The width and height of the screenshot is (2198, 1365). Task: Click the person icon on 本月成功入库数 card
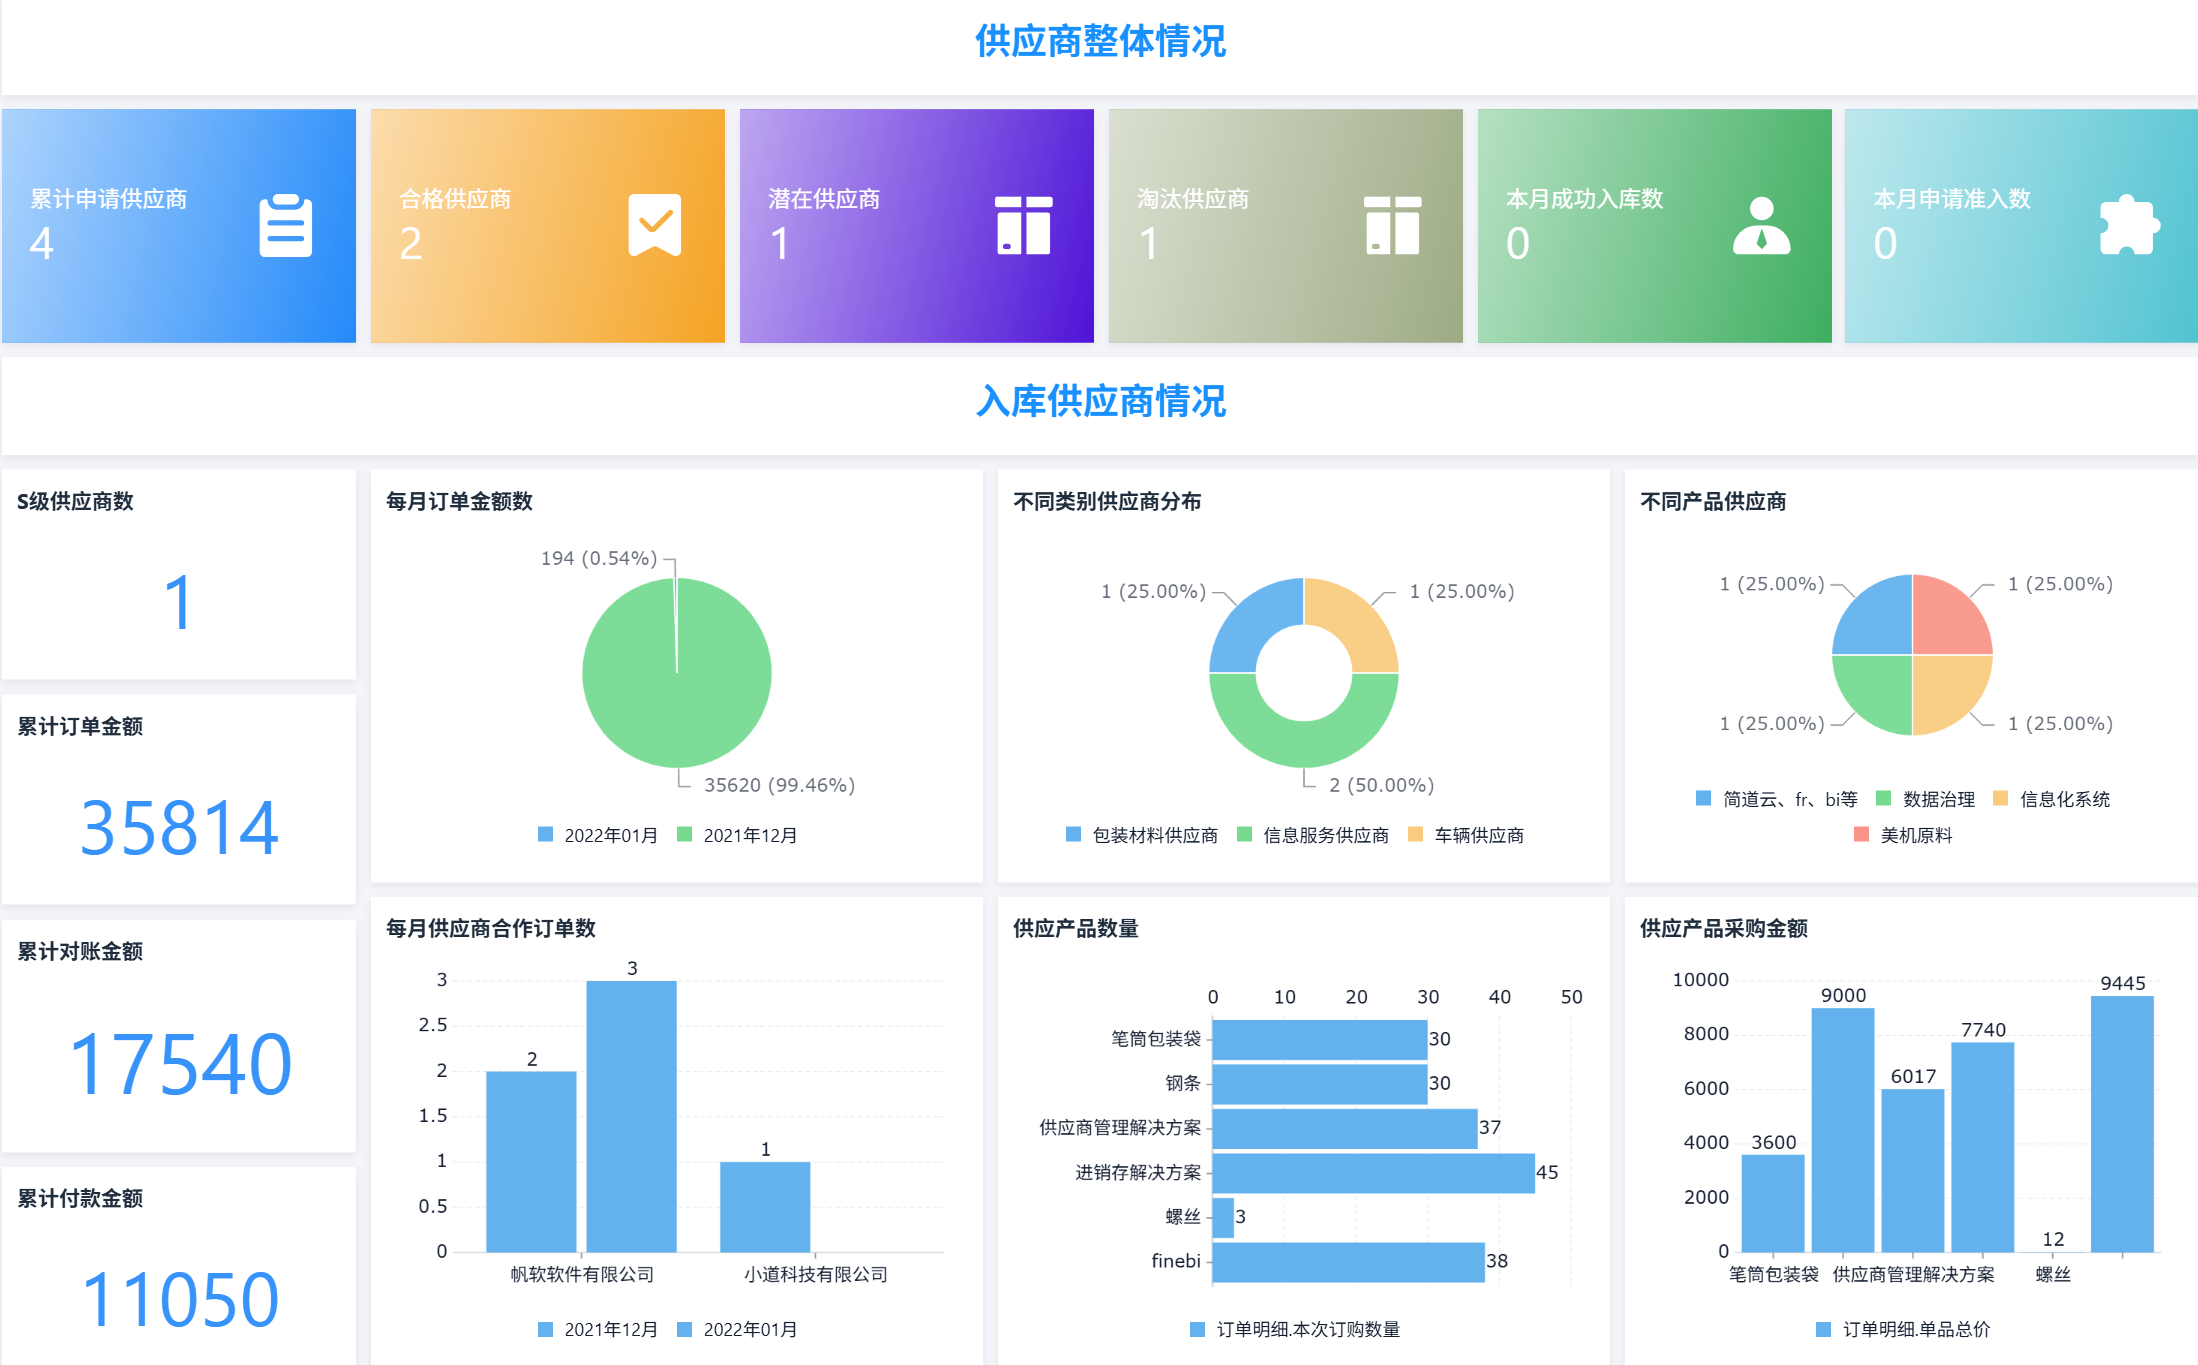1761,225
